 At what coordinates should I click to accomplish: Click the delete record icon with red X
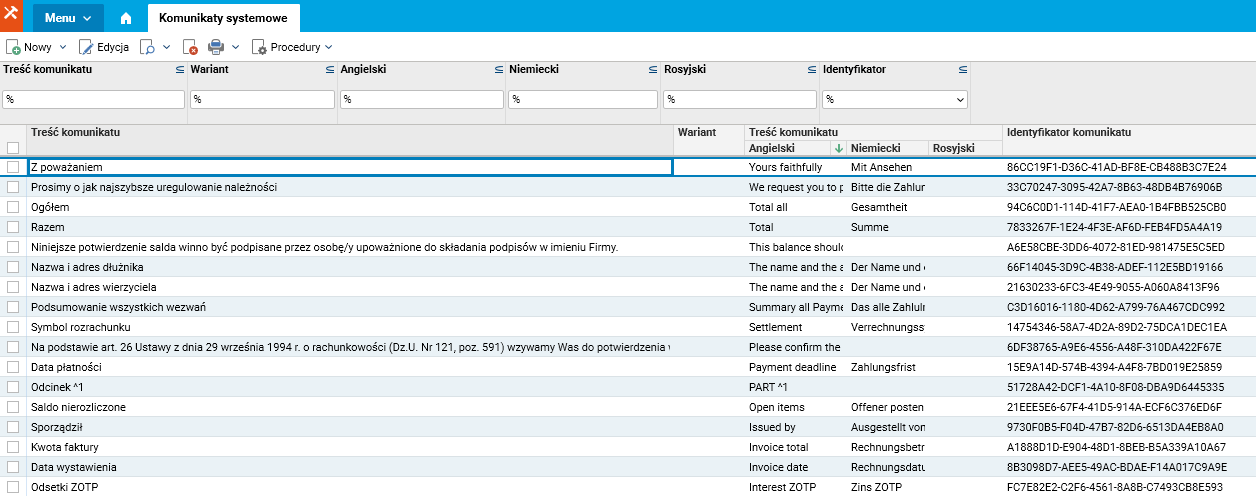(x=190, y=47)
